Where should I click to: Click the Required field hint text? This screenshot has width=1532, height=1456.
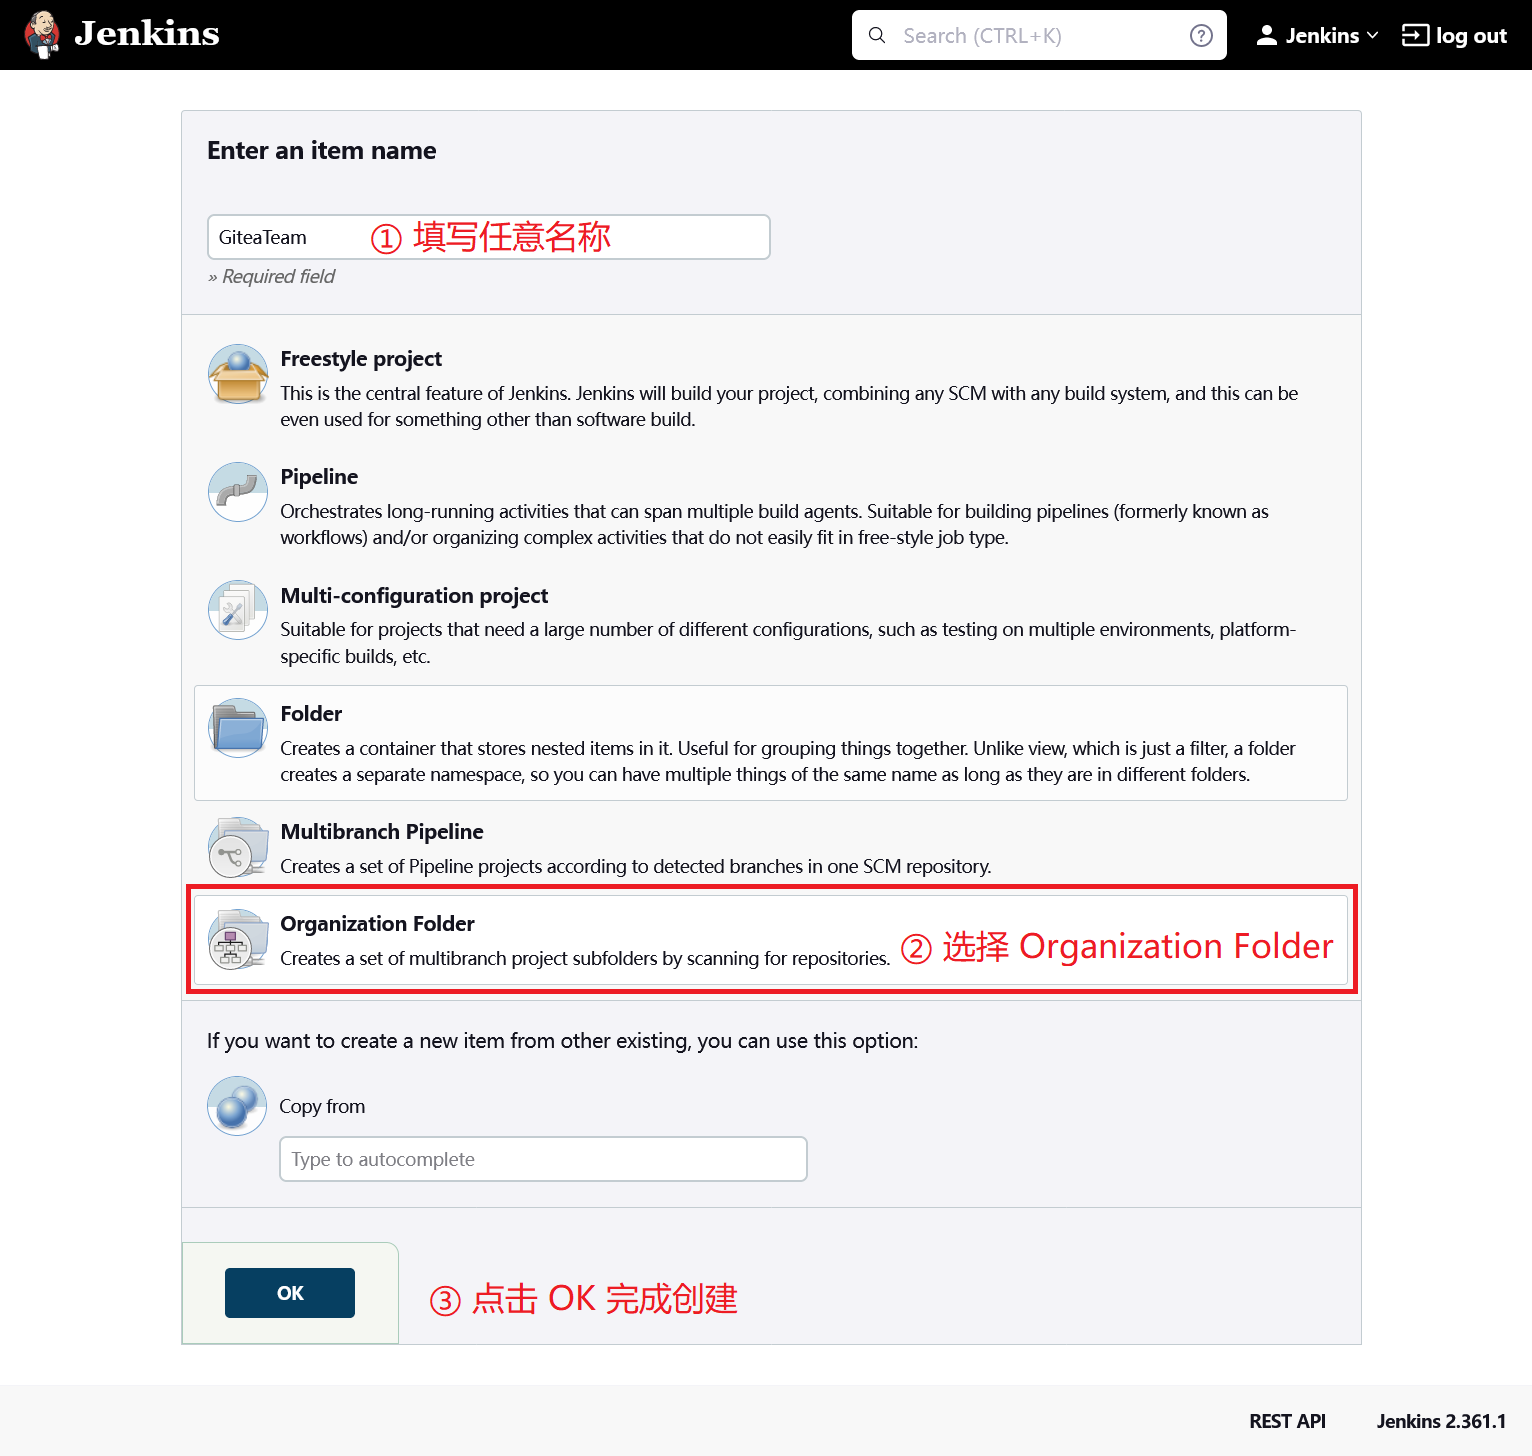272,277
